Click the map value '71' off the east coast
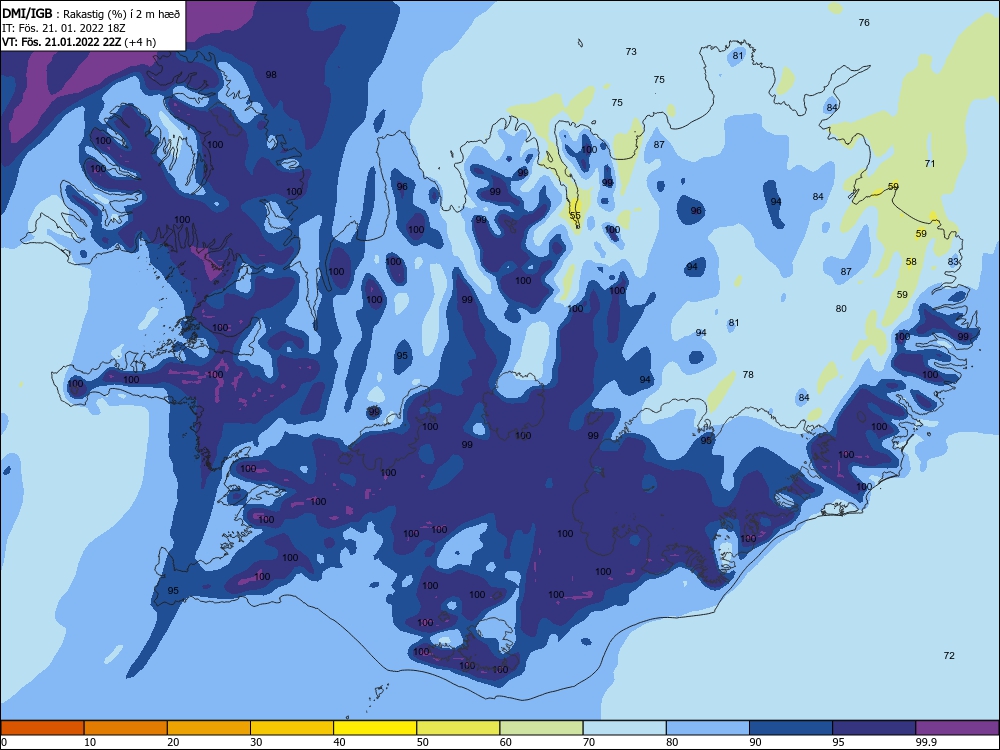 (x=930, y=164)
